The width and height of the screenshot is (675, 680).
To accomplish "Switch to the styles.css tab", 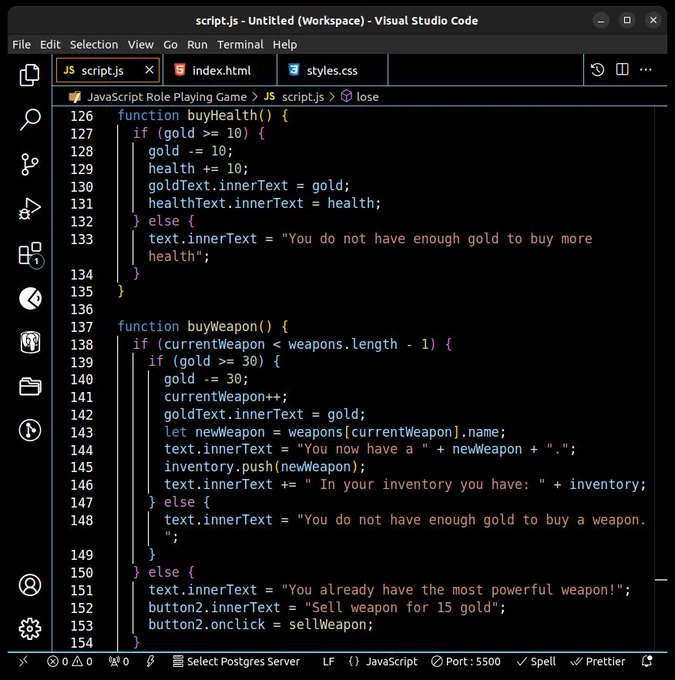I will [x=332, y=70].
